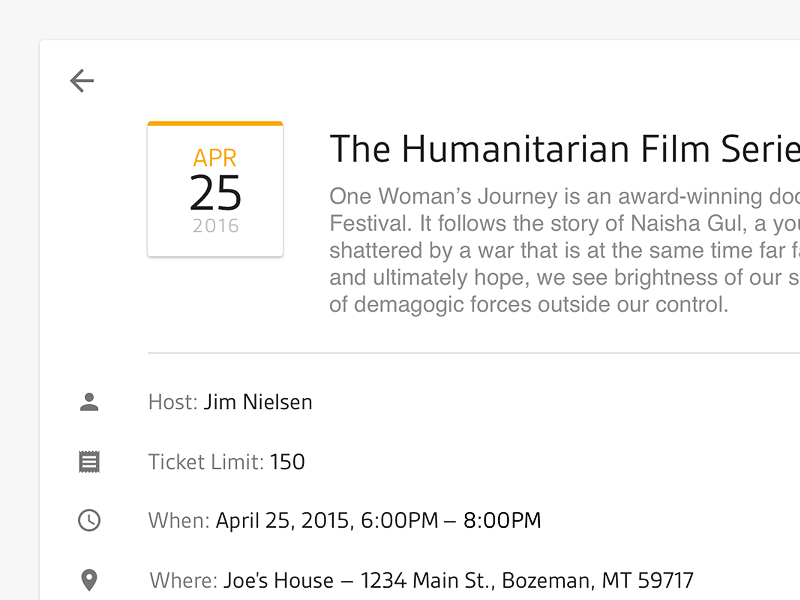Image resolution: width=800 pixels, height=600 pixels.
Task: Click the Where: label
Action: point(184,580)
